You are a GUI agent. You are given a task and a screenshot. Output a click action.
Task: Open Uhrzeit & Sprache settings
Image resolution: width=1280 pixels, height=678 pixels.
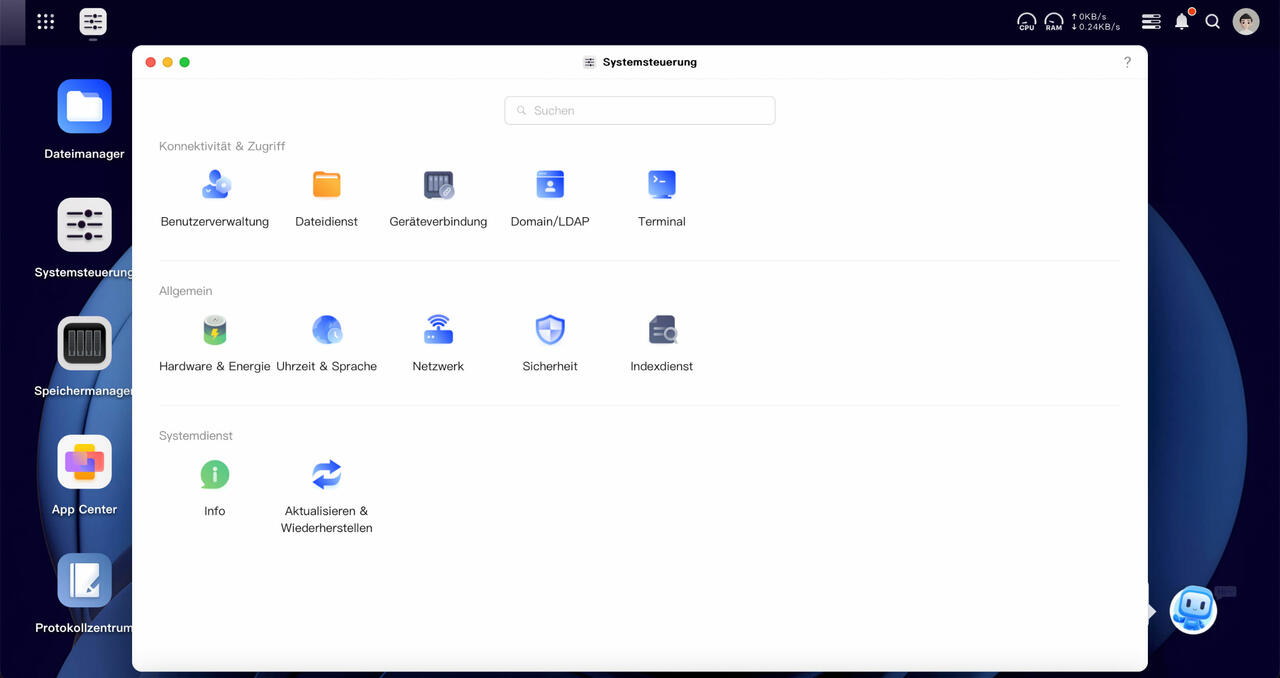tap(326, 343)
